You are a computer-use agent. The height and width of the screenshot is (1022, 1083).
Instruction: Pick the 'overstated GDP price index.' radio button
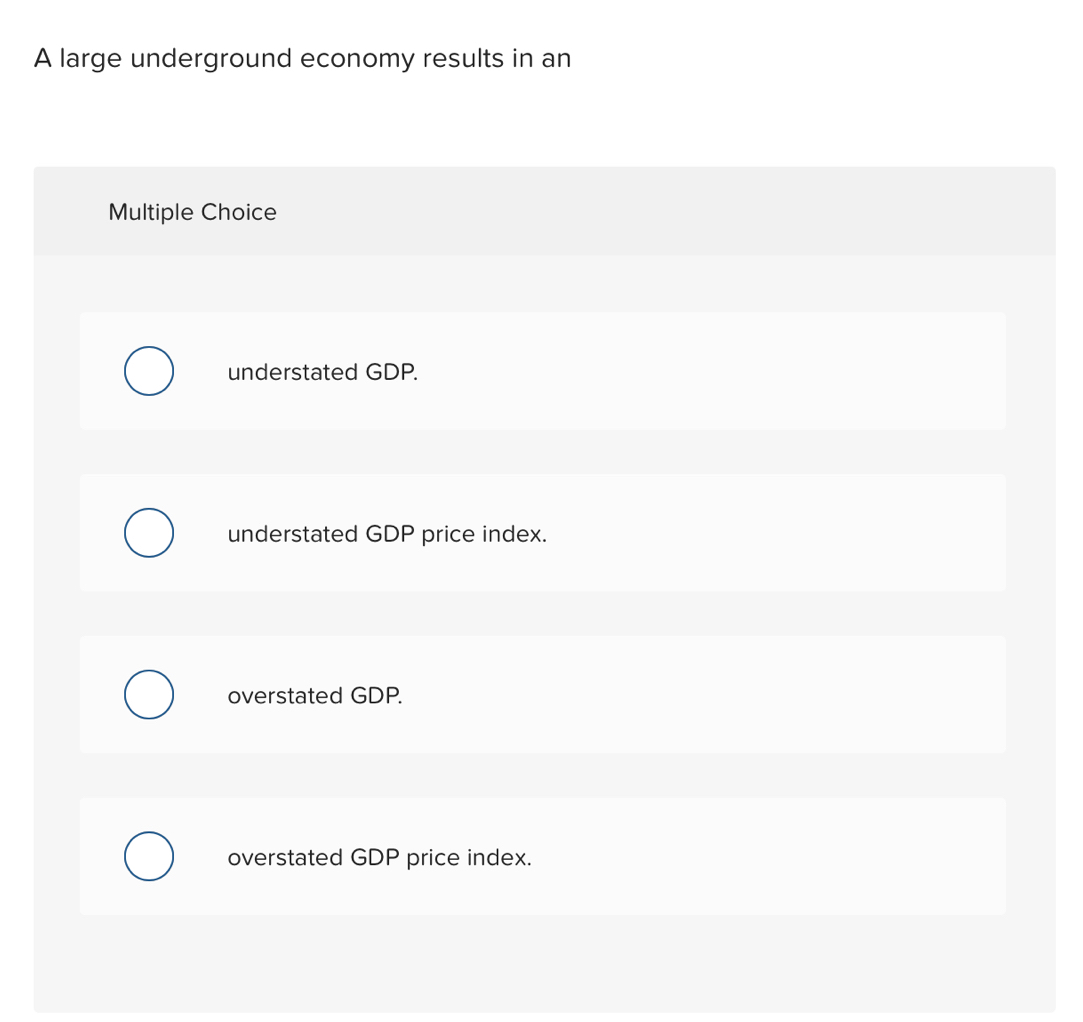[x=149, y=857]
